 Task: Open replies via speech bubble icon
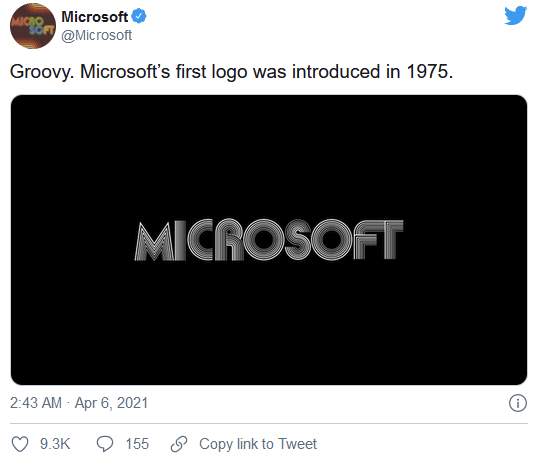click(104, 444)
